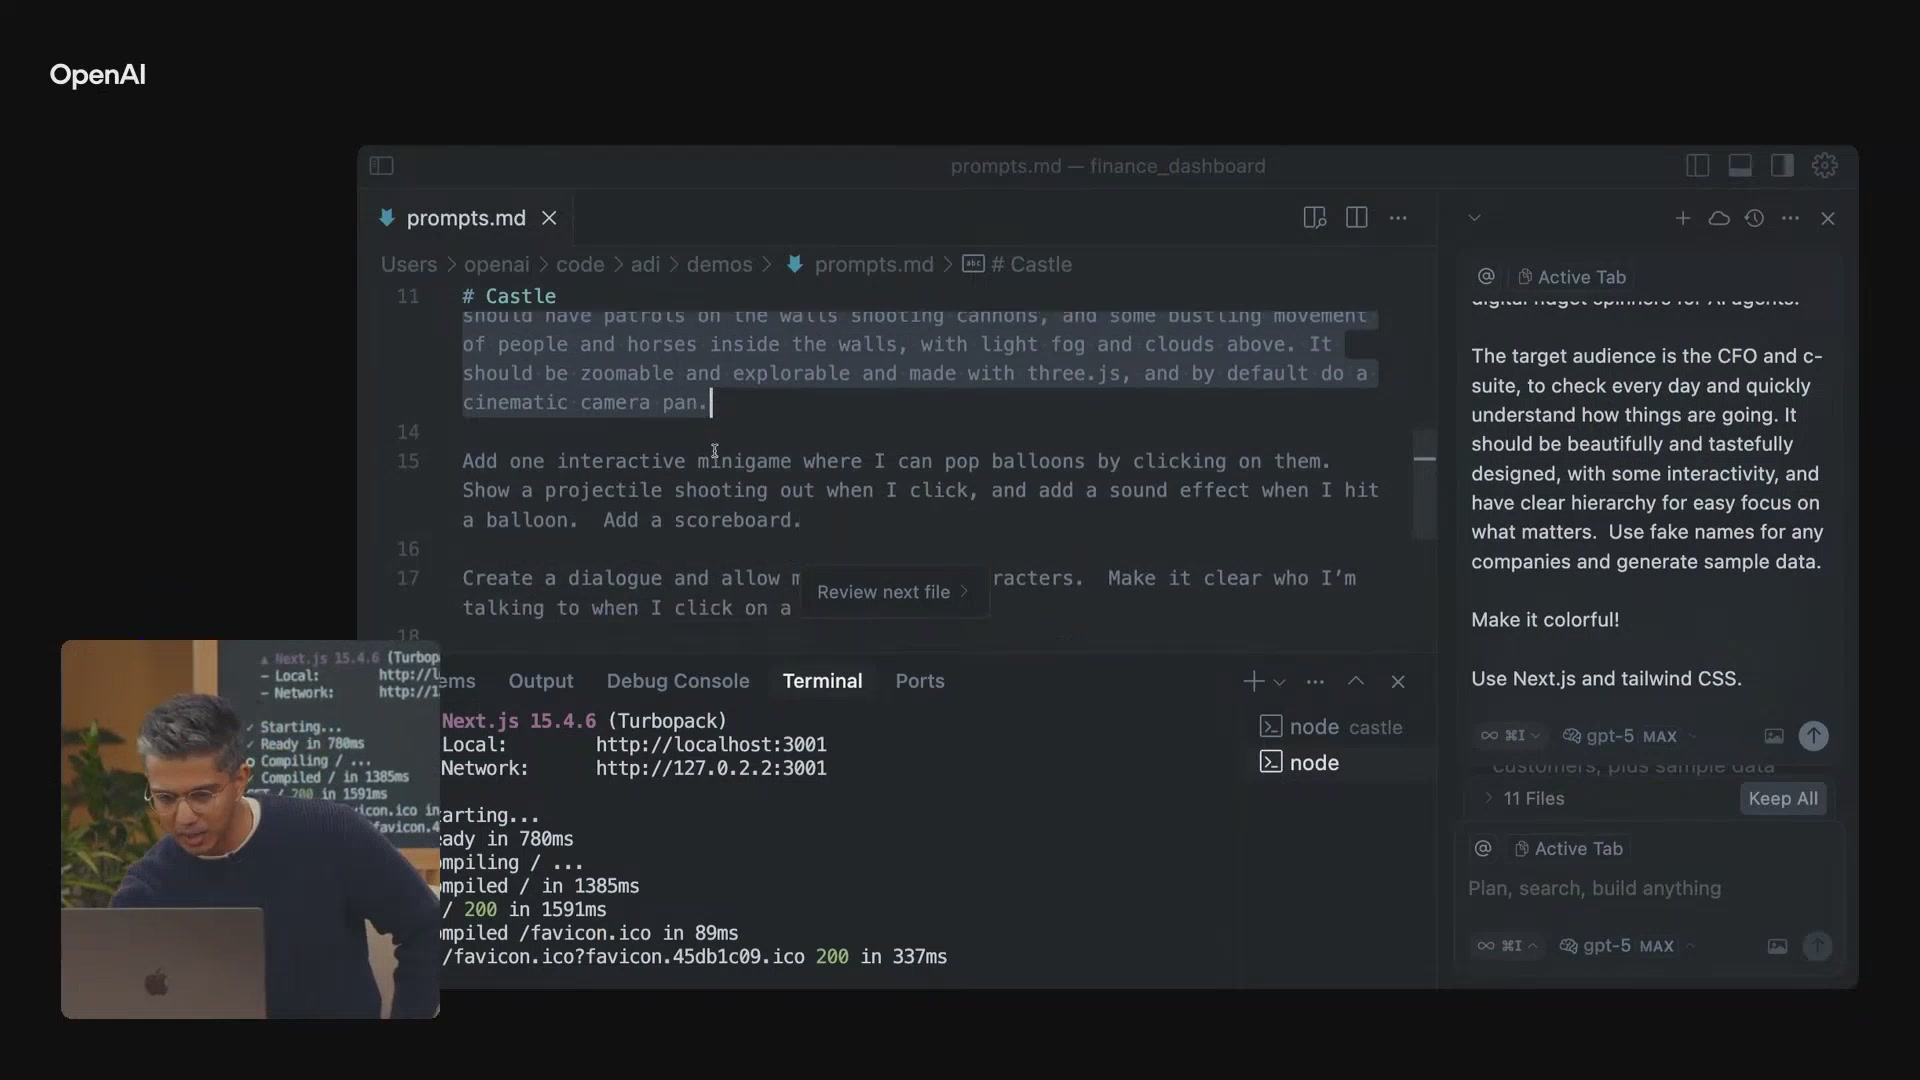Open the cloud background agents icon
Screen dimensions: 1920x1080
(1719, 218)
